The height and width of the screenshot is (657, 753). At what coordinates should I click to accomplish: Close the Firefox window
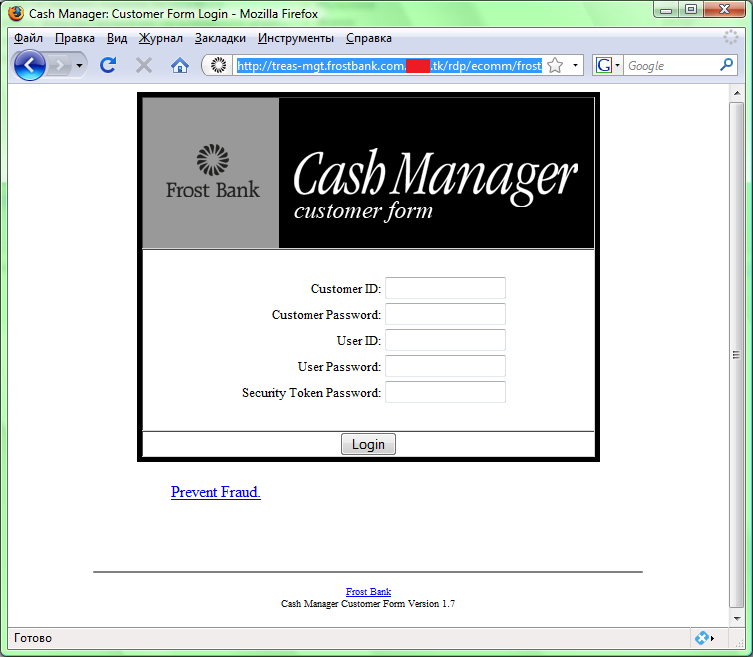[x=725, y=10]
